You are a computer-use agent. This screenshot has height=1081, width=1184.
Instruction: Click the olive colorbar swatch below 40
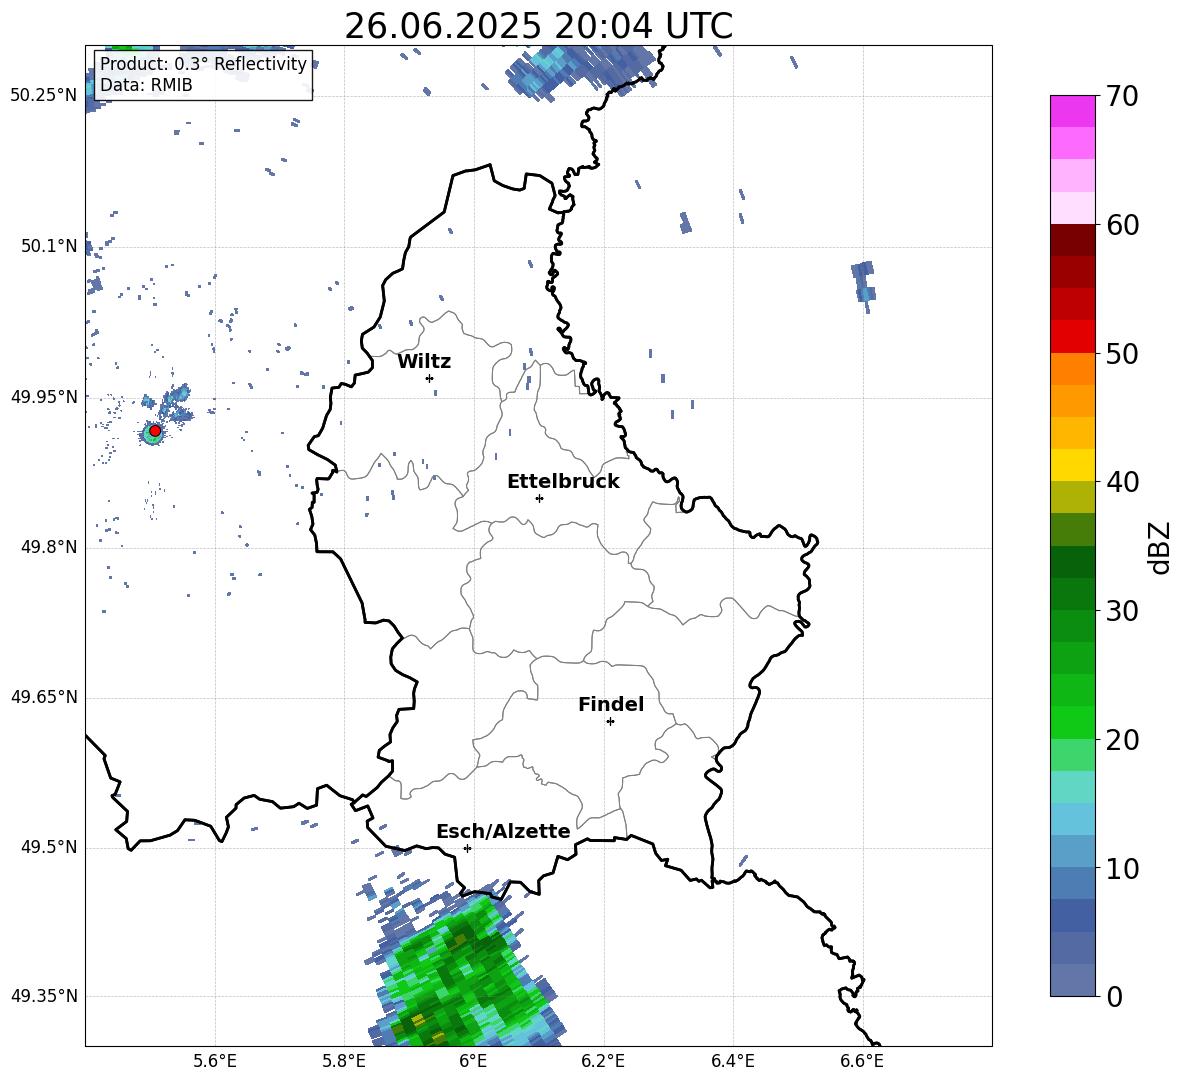click(x=1073, y=497)
